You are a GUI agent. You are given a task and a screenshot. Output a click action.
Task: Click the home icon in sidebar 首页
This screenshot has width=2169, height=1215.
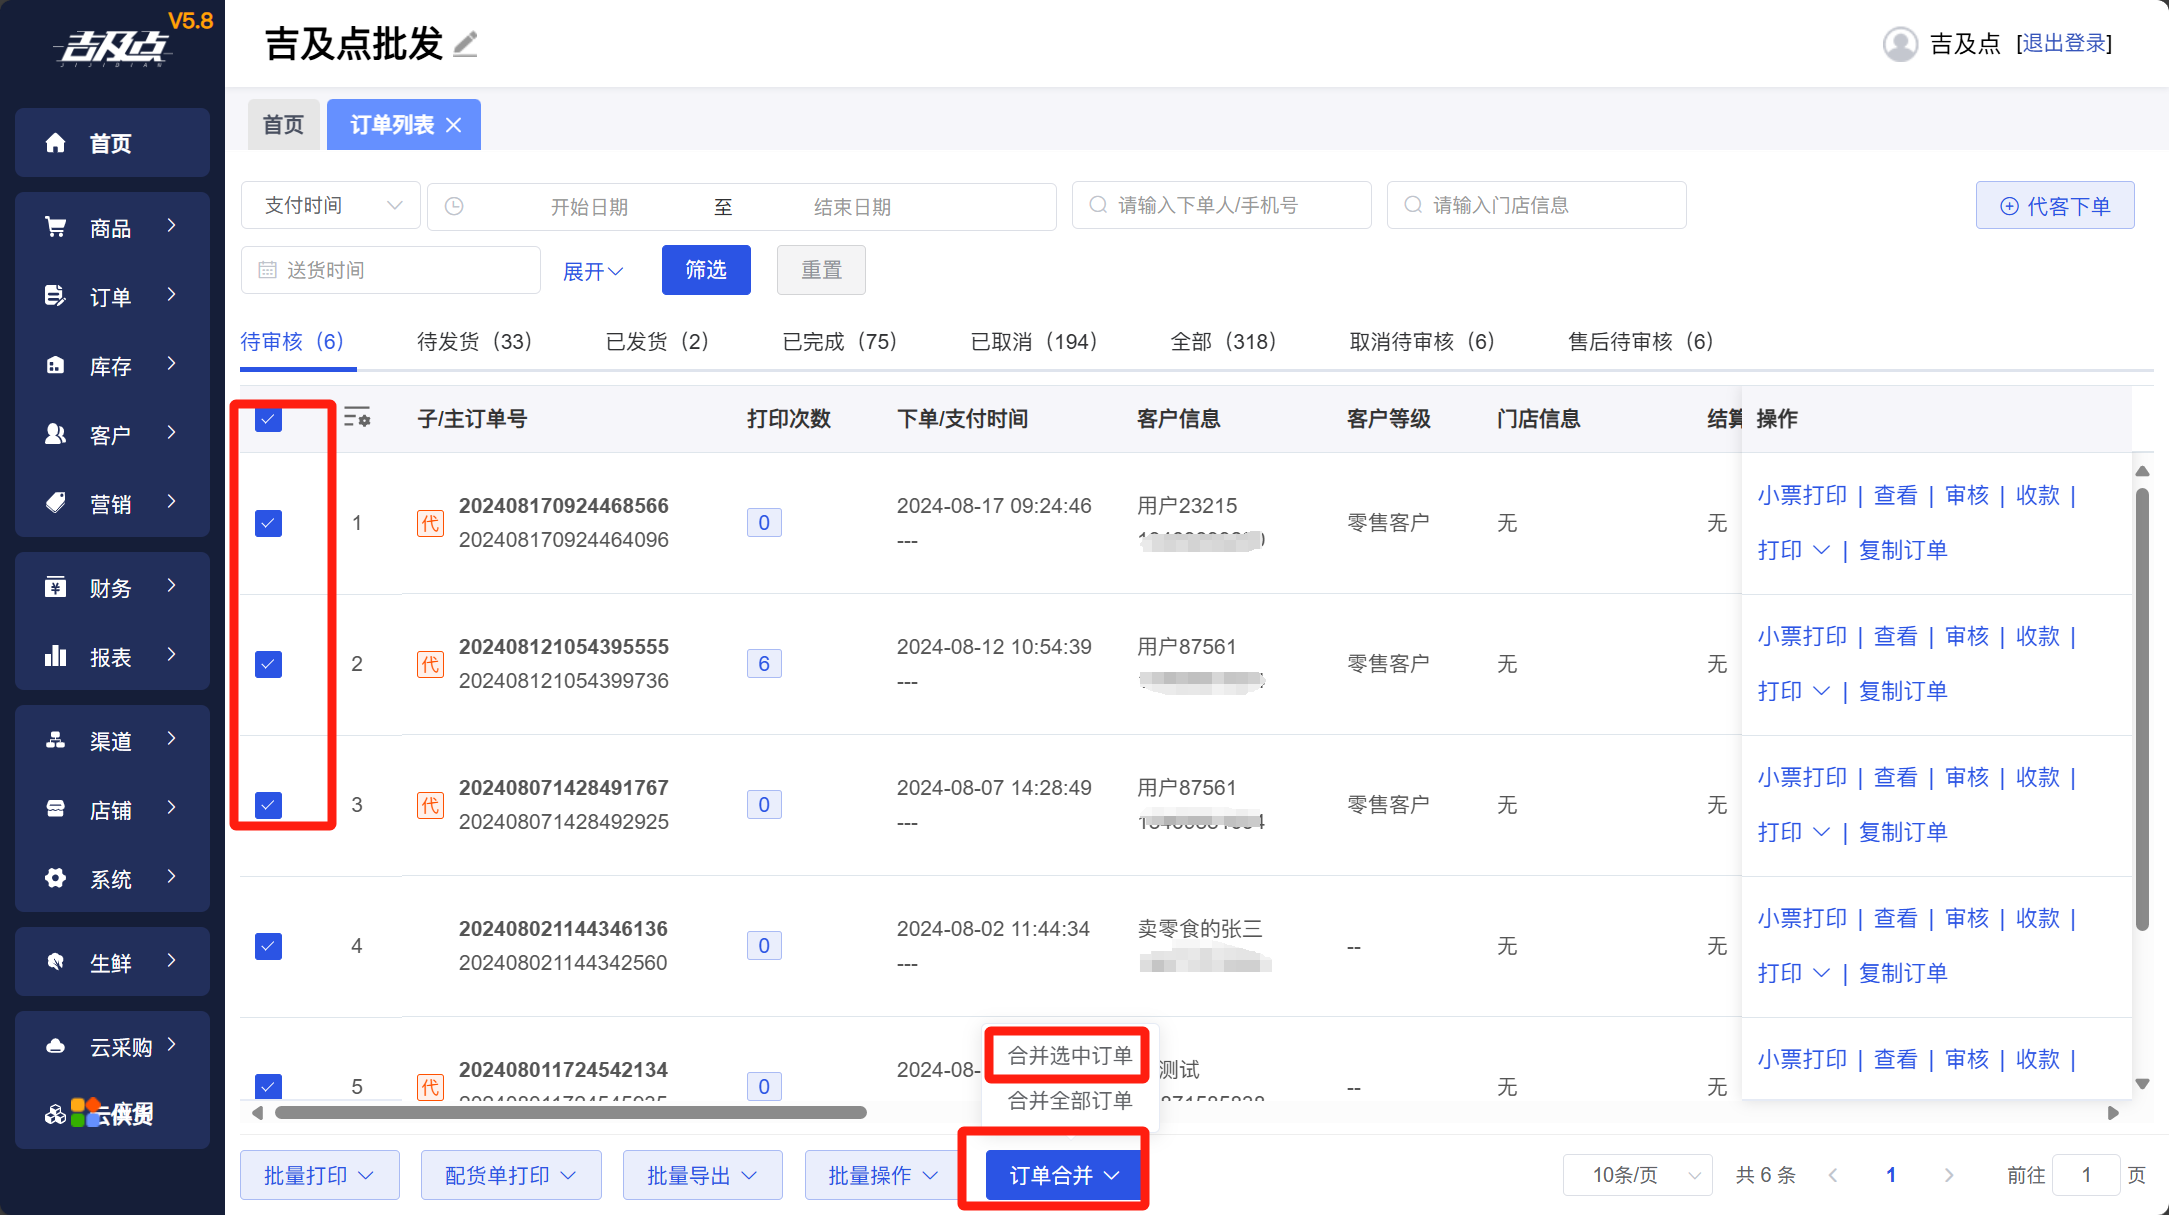pos(56,143)
